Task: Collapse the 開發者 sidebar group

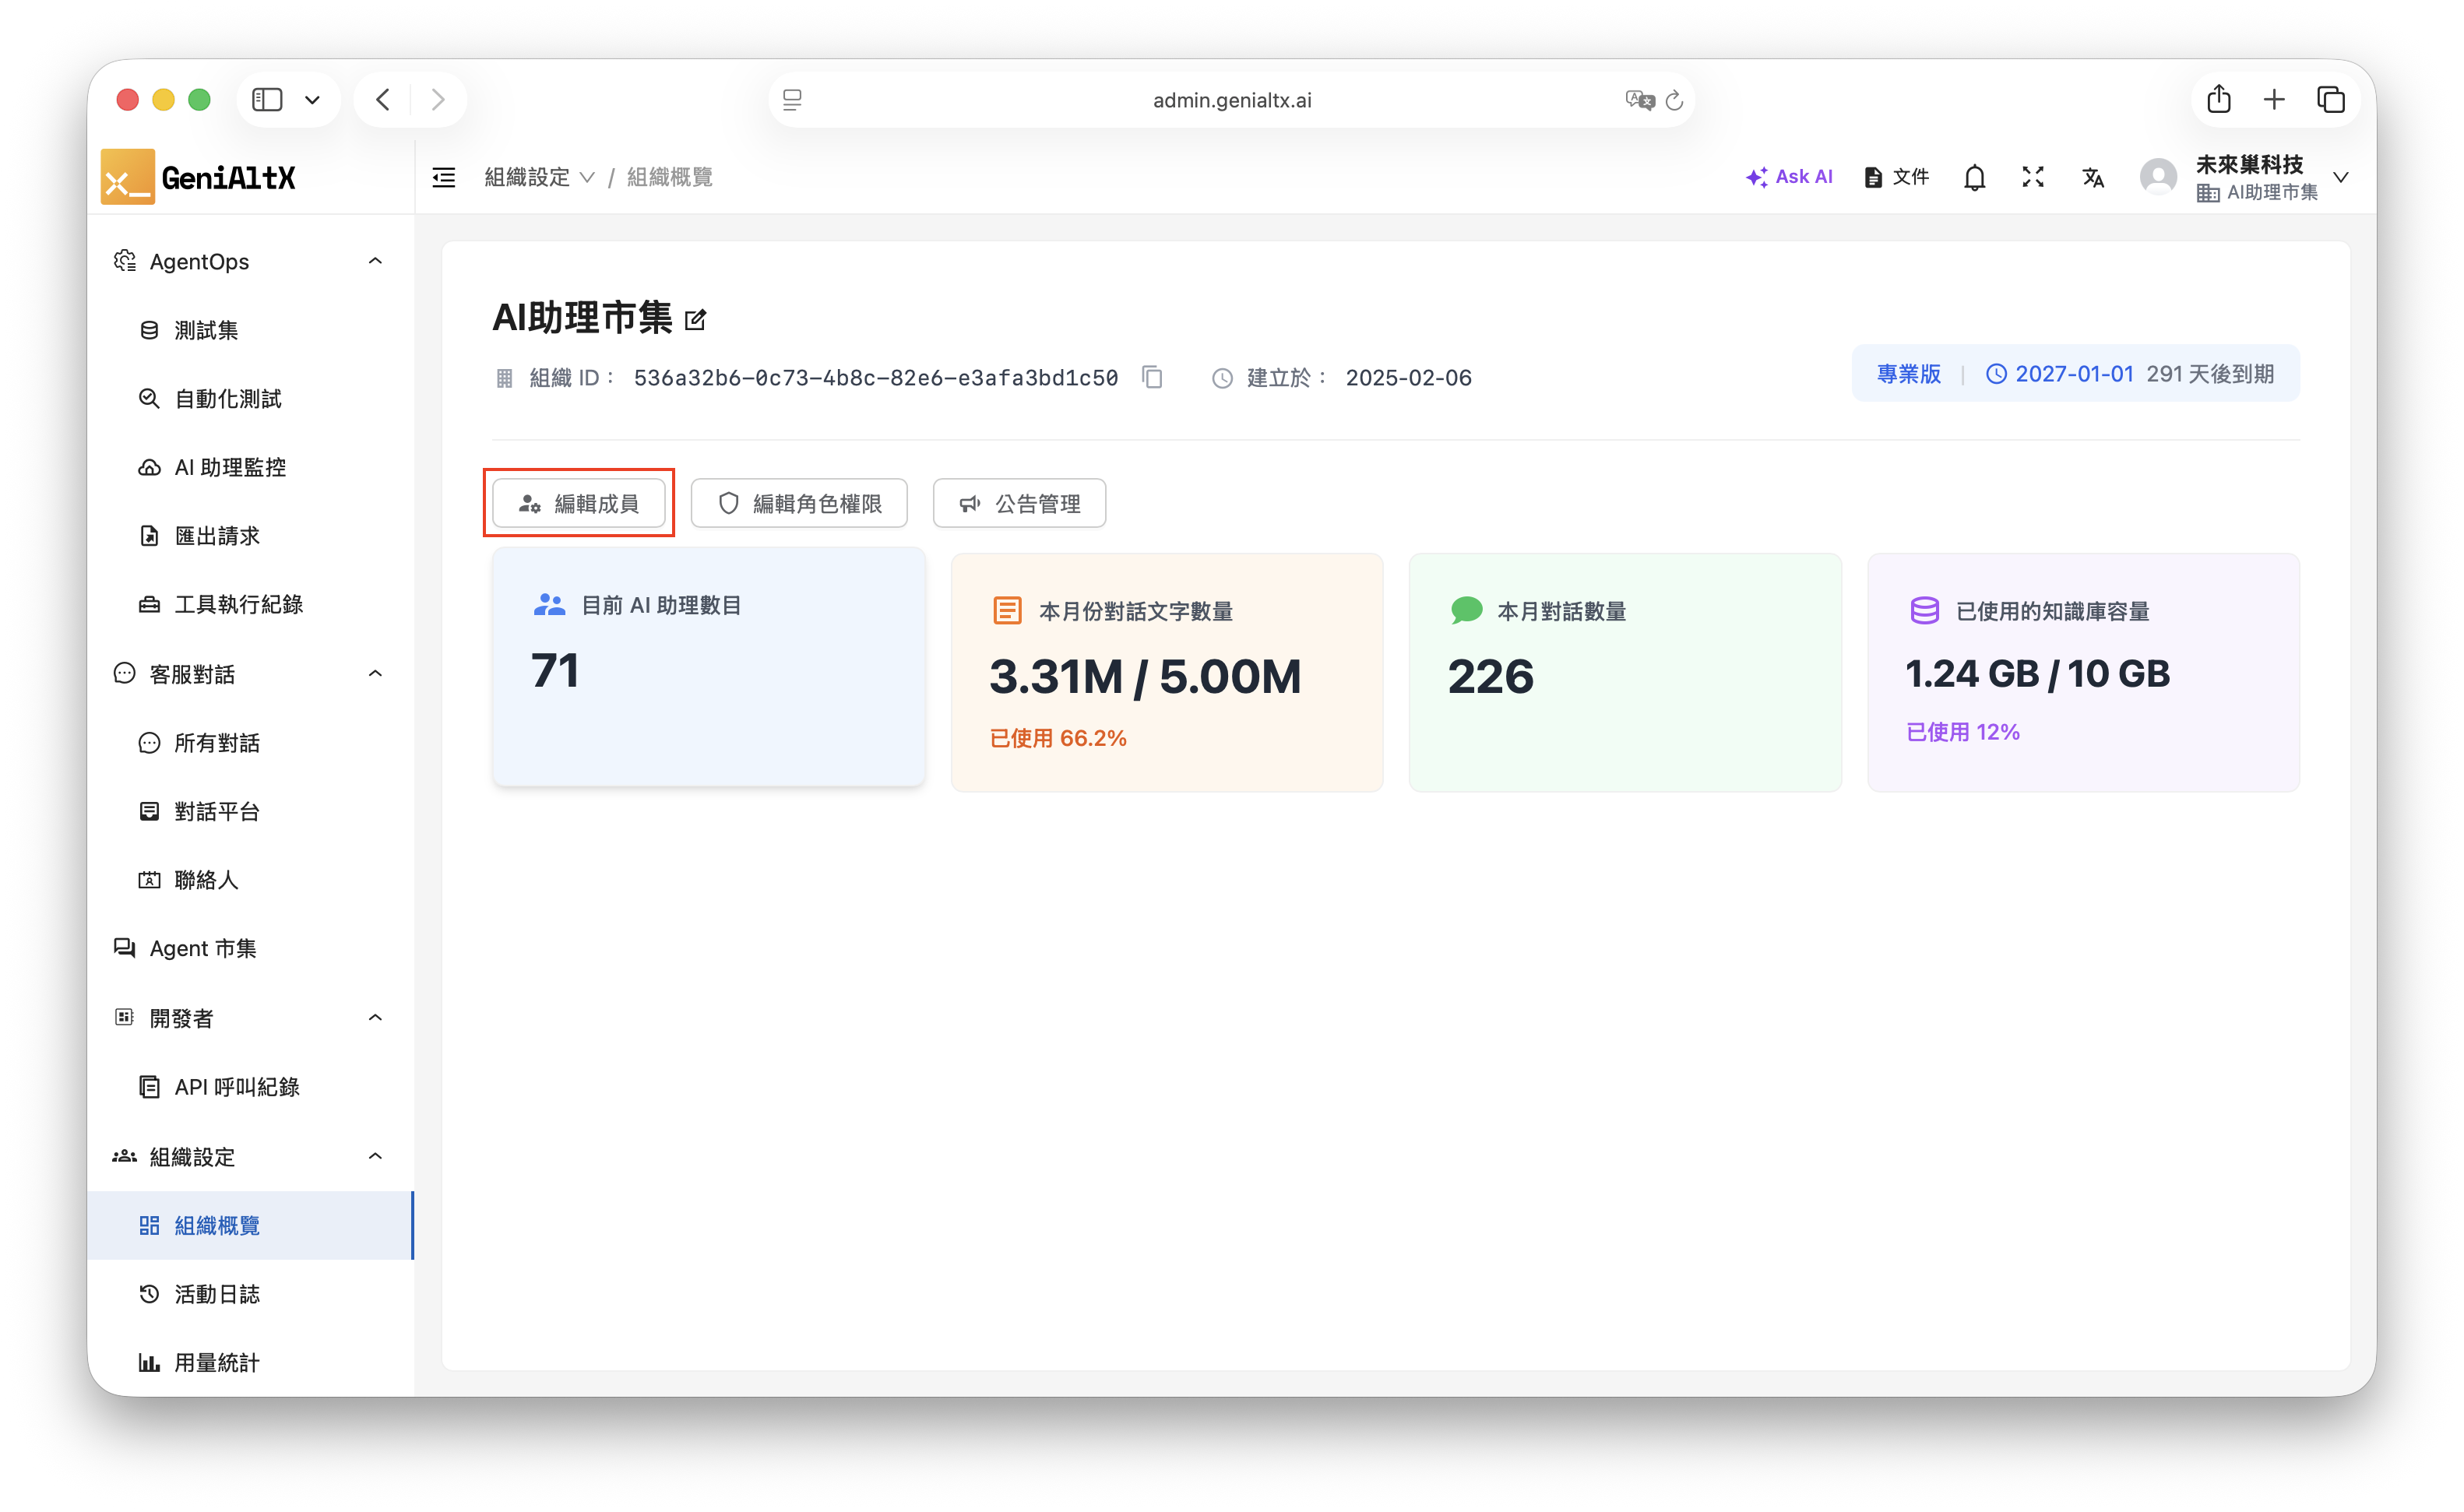Action: pos(375,1017)
